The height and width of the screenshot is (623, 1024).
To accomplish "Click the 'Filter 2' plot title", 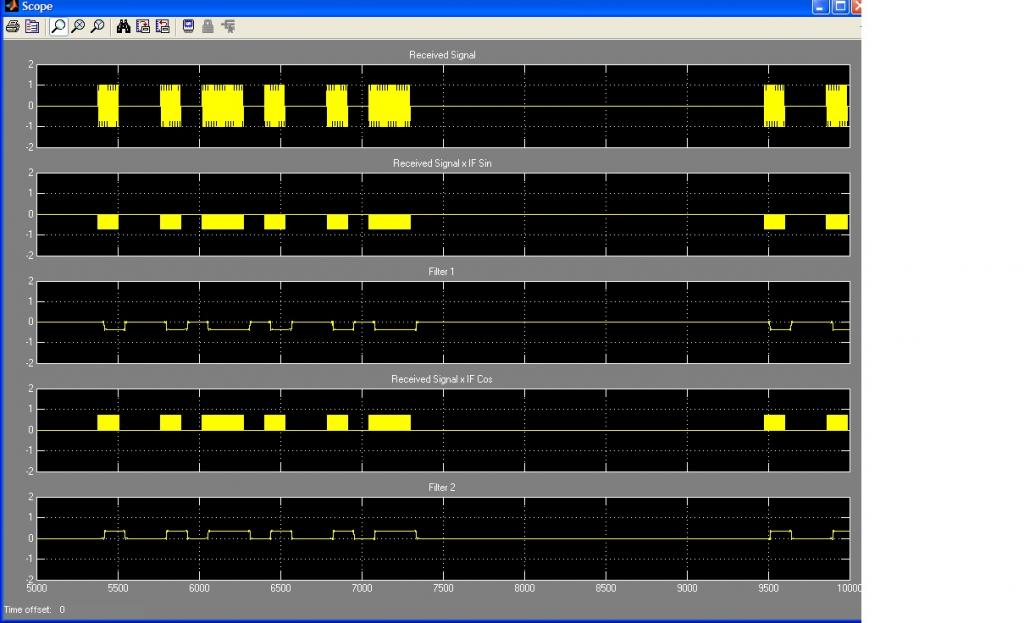I will pos(441,488).
